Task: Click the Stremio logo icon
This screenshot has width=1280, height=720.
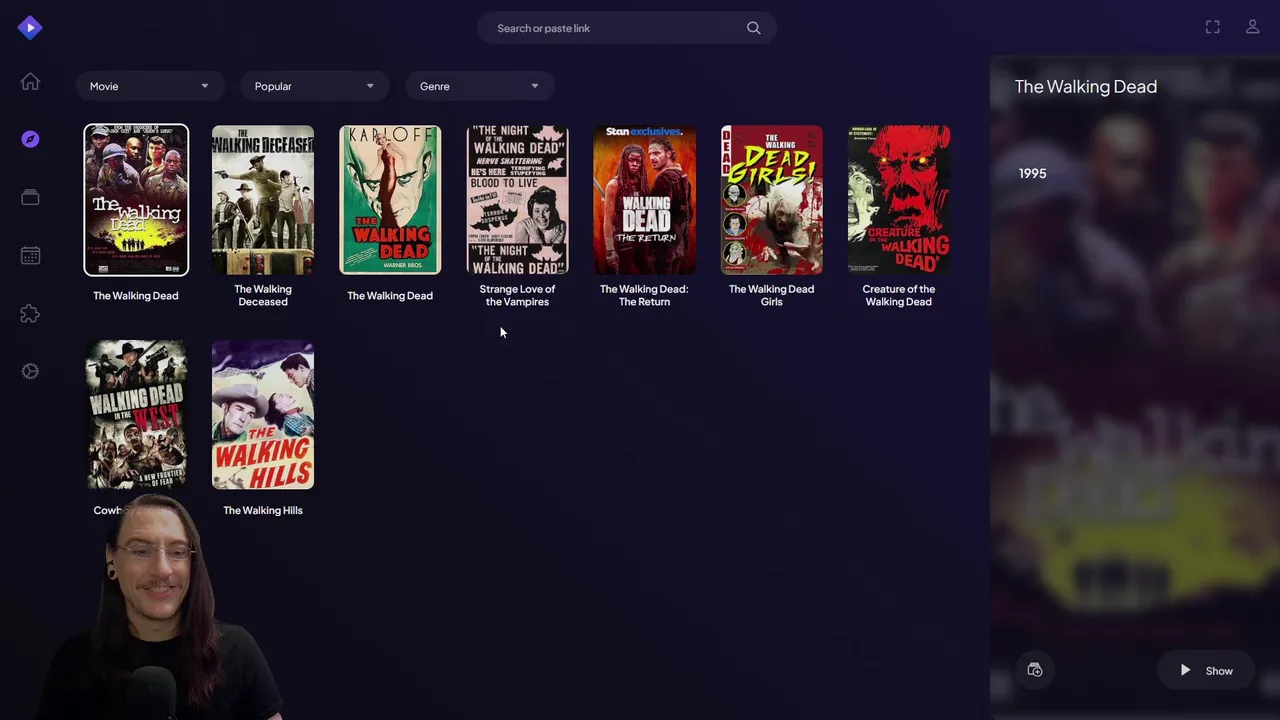Action: click(x=30, y=28)
